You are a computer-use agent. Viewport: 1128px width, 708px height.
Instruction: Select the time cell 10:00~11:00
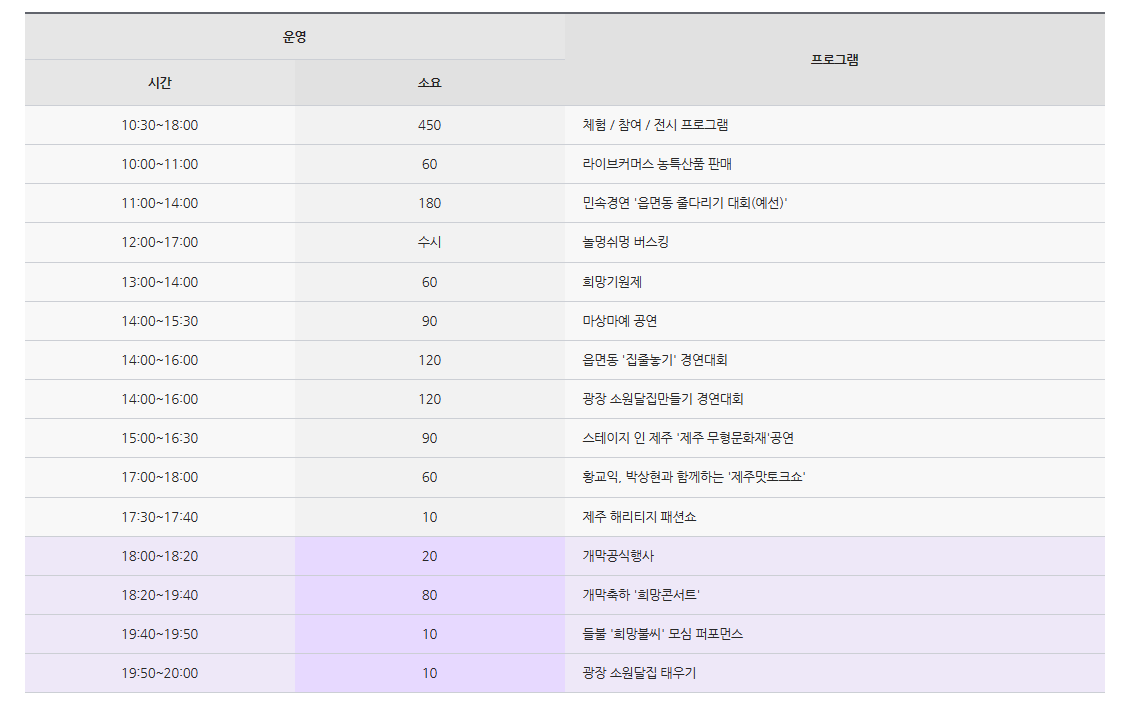[160, 164]
